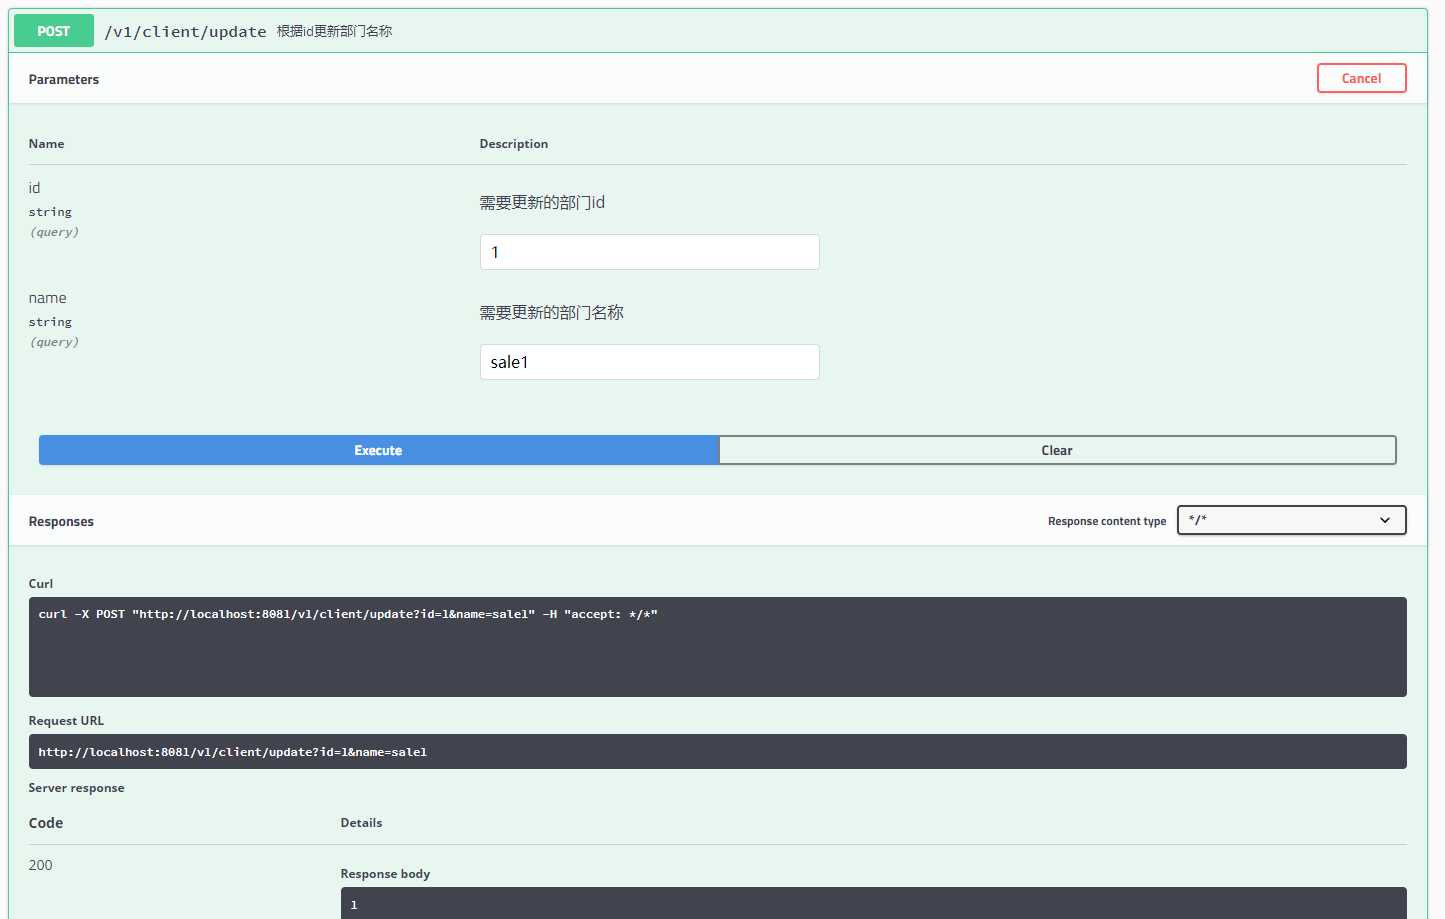Click the summary 根据id更新部门名称

pyautogui.click(x=334, y=31)
